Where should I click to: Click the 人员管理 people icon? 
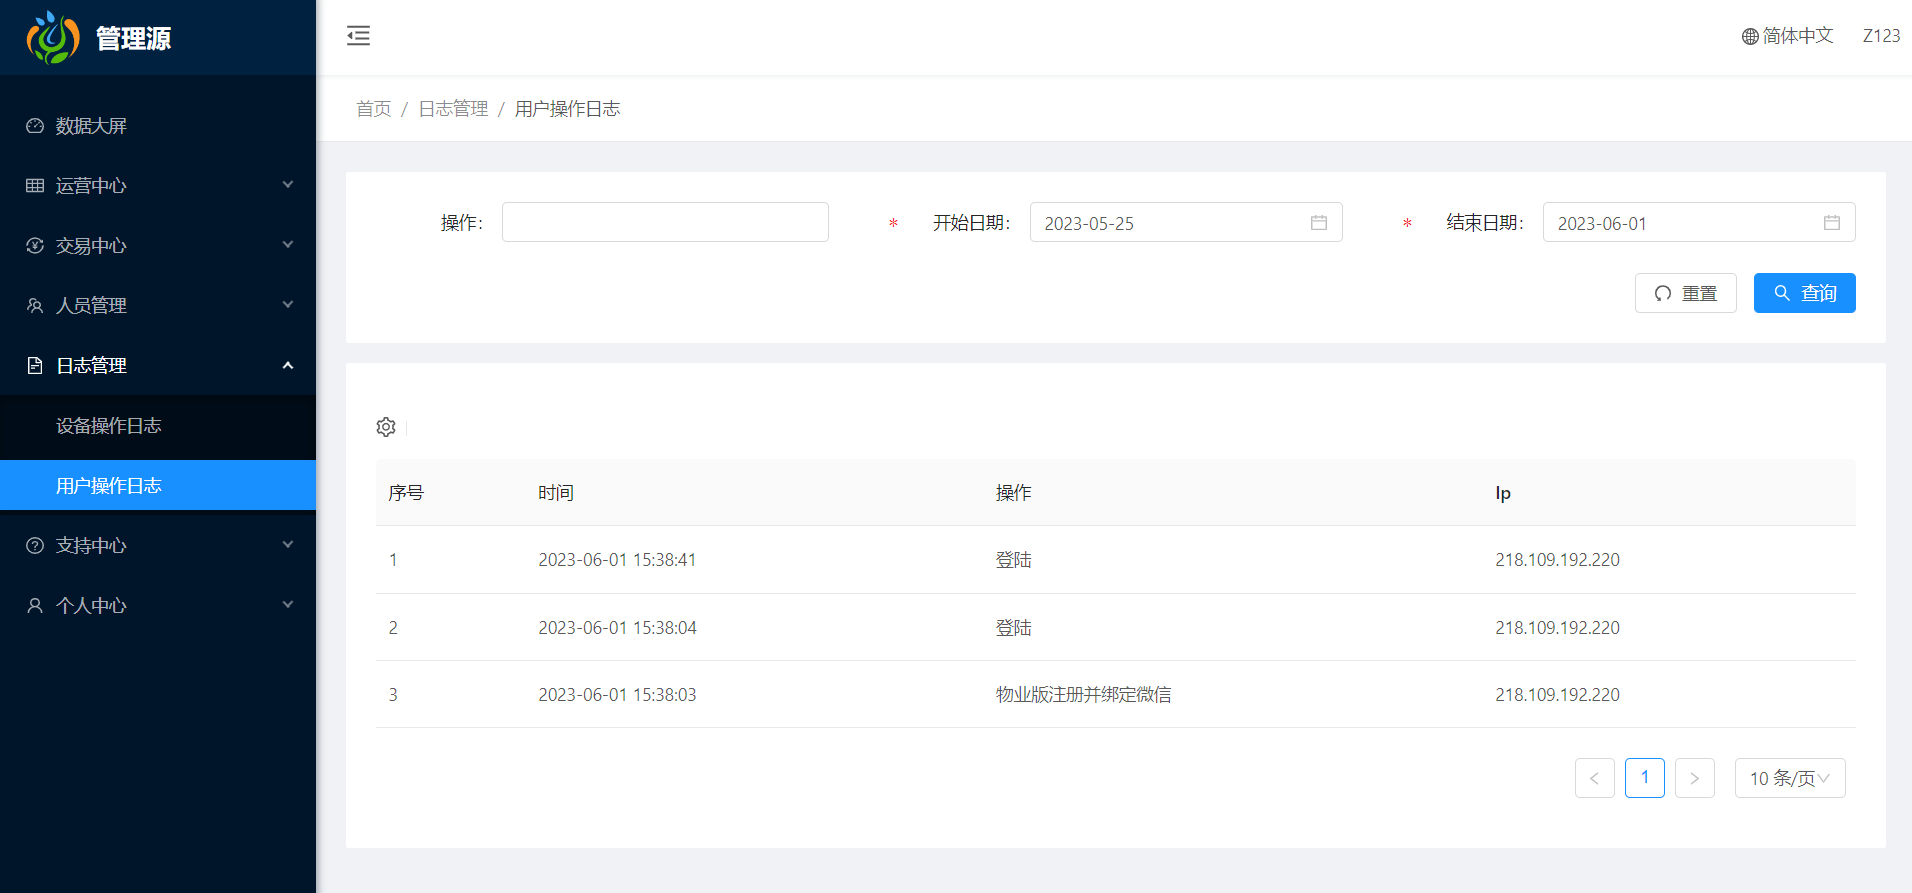pos(35,306)
